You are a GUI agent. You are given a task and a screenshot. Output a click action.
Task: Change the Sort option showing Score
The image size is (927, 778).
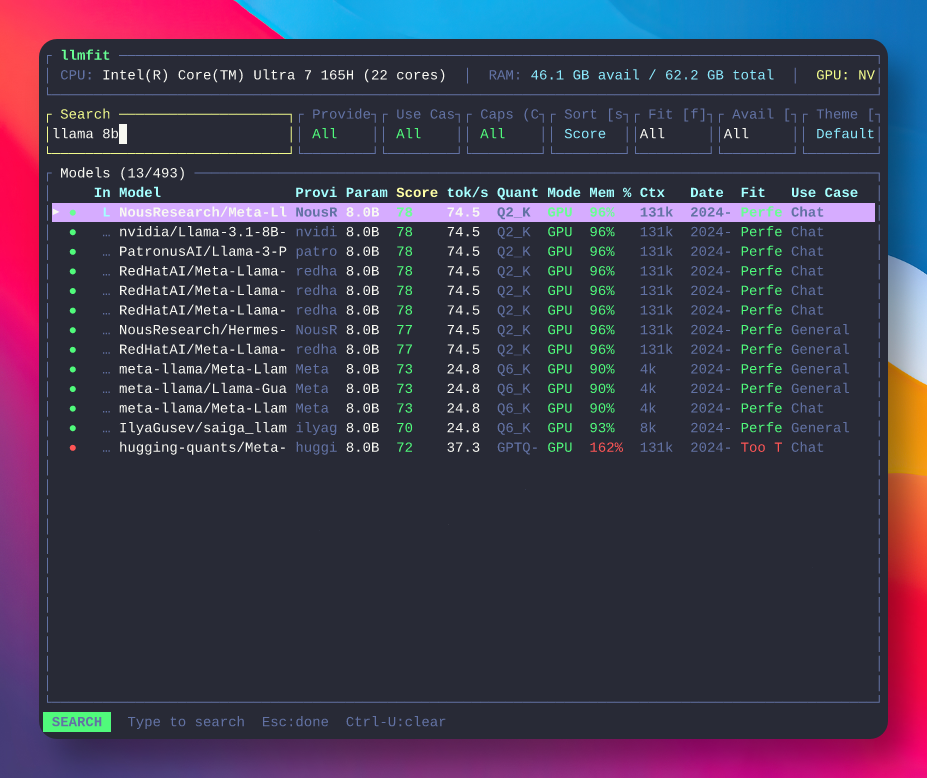click(589, 134)
